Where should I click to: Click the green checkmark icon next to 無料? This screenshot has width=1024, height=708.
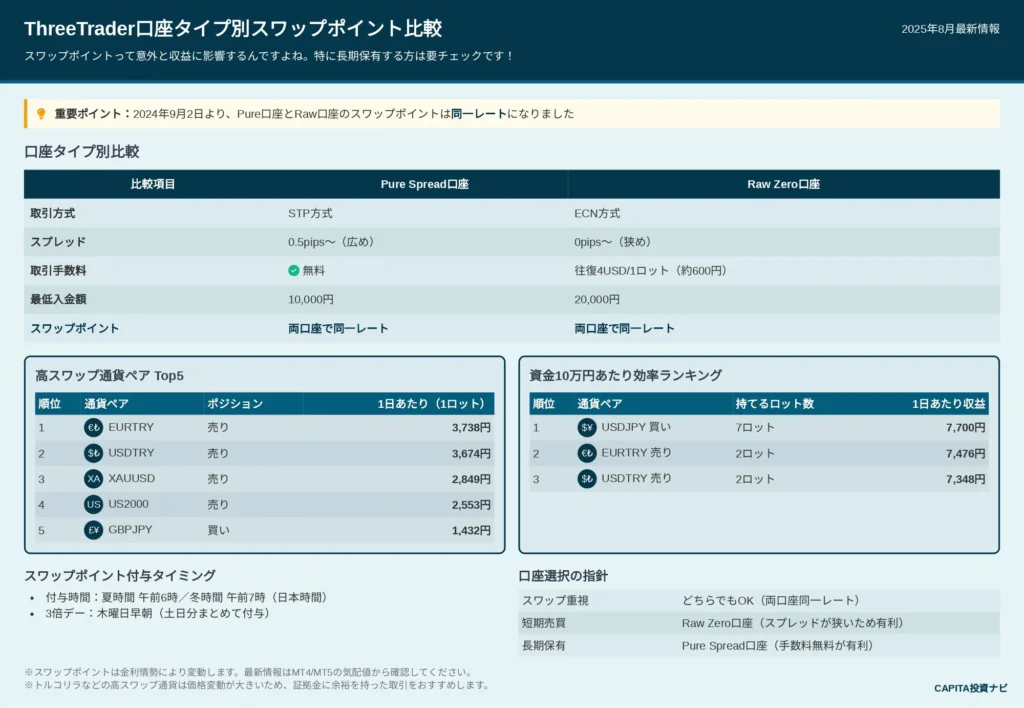(294, 270)
